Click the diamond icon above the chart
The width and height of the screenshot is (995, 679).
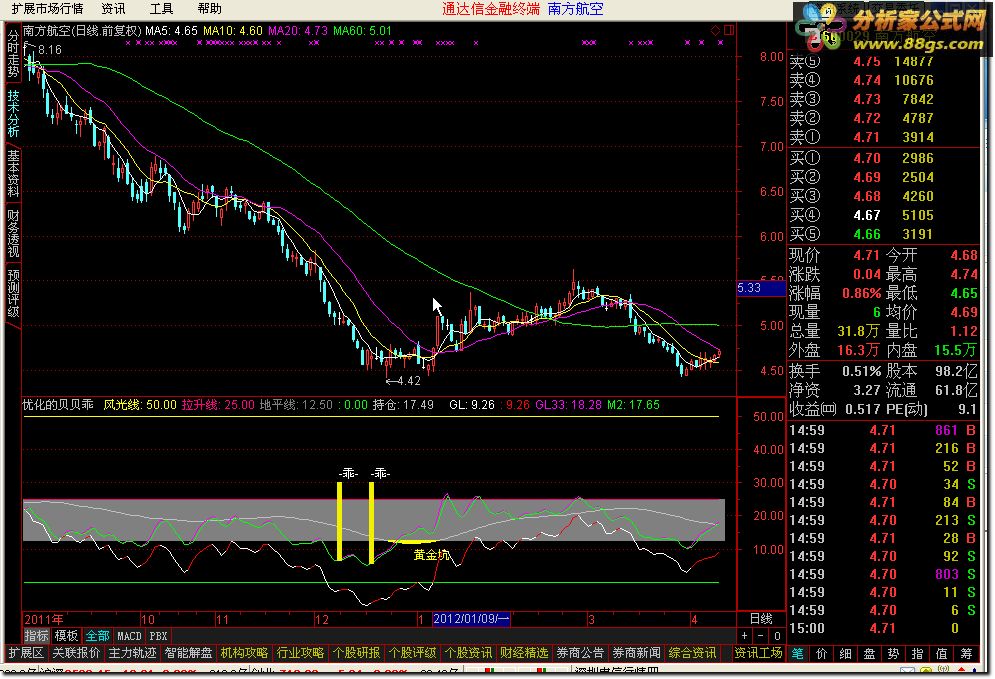[715, 30]
